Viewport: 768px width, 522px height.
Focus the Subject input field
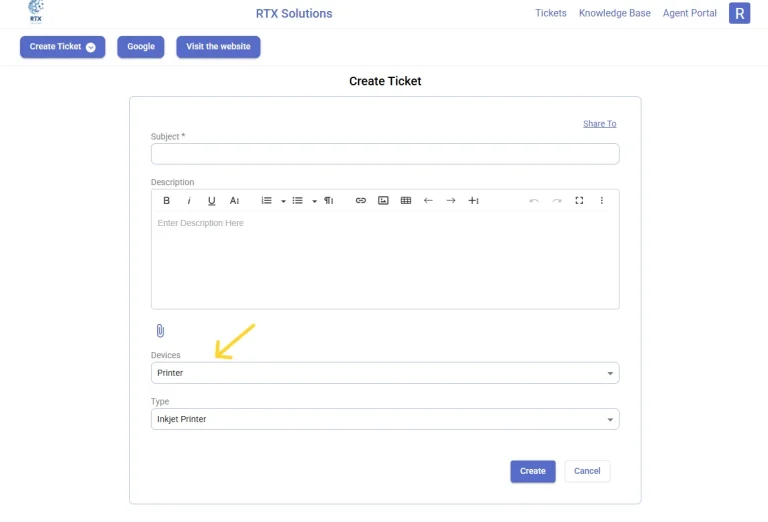click(385, 154)
